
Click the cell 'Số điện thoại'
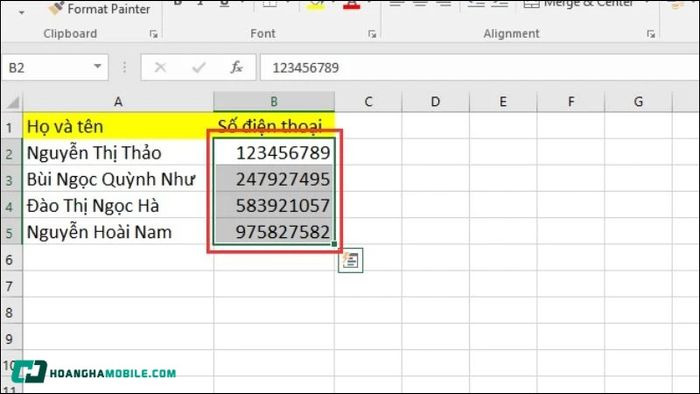tap(274, 126)
